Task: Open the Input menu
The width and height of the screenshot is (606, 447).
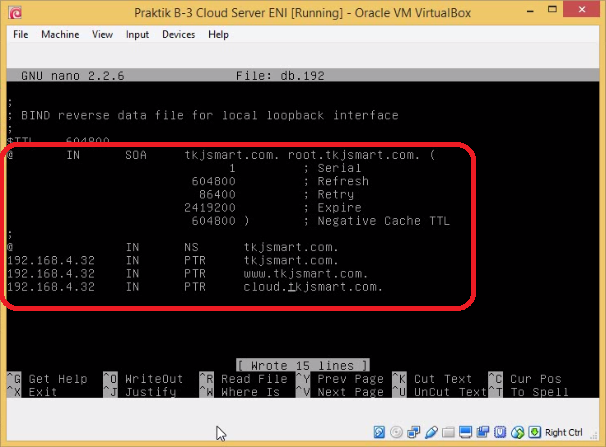Action: click(137, 34)
